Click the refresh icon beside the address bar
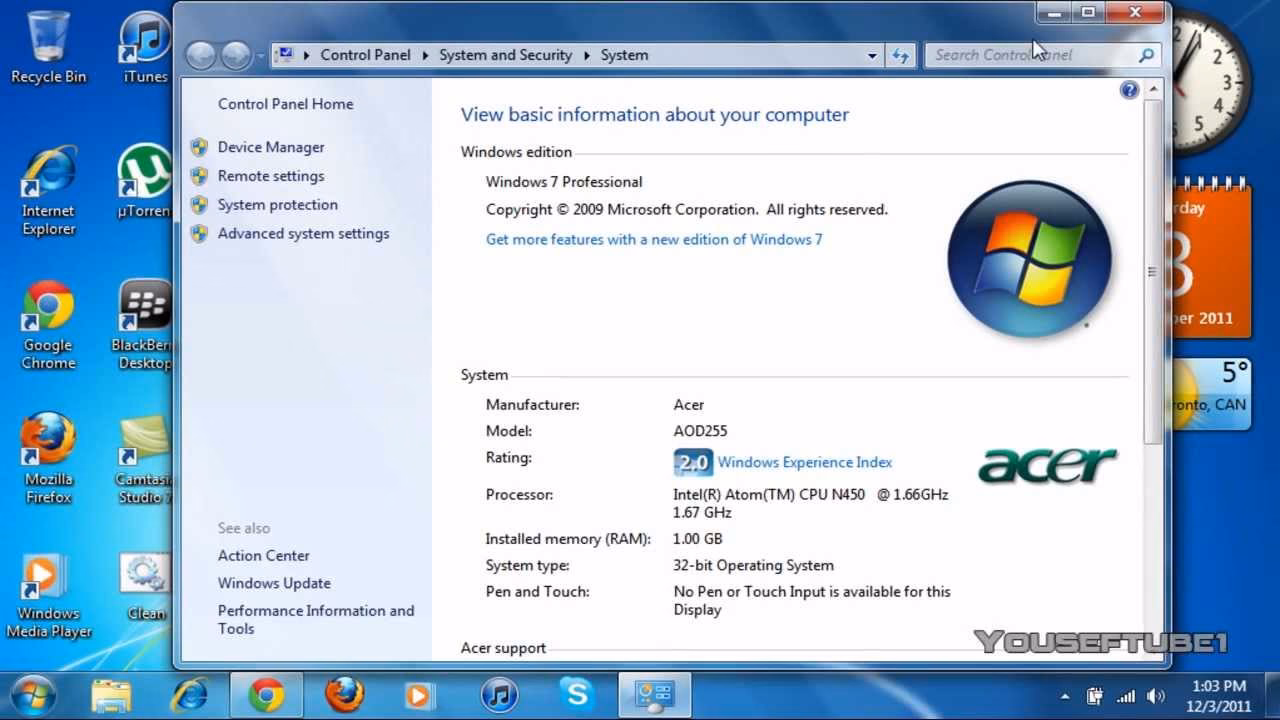 click(899, 55)
